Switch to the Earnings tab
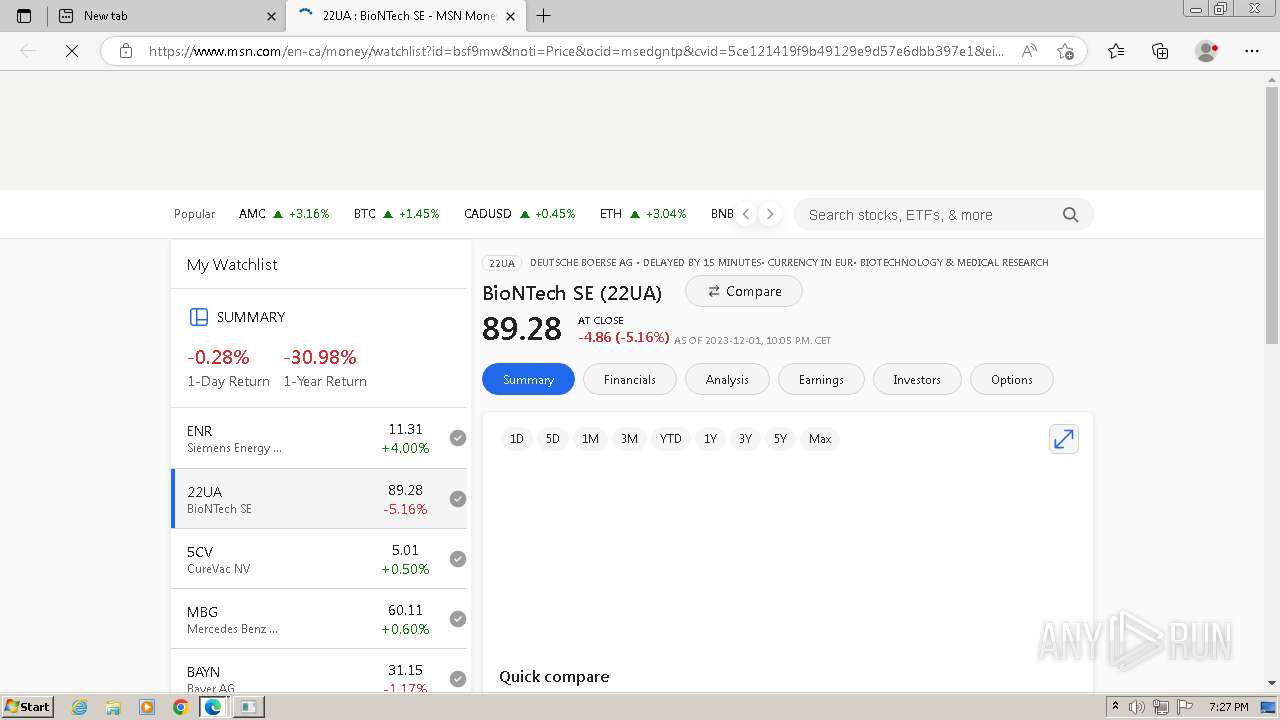Image resolution: width=1280 pixels, height=720 pixels. [x=821, y=379]
